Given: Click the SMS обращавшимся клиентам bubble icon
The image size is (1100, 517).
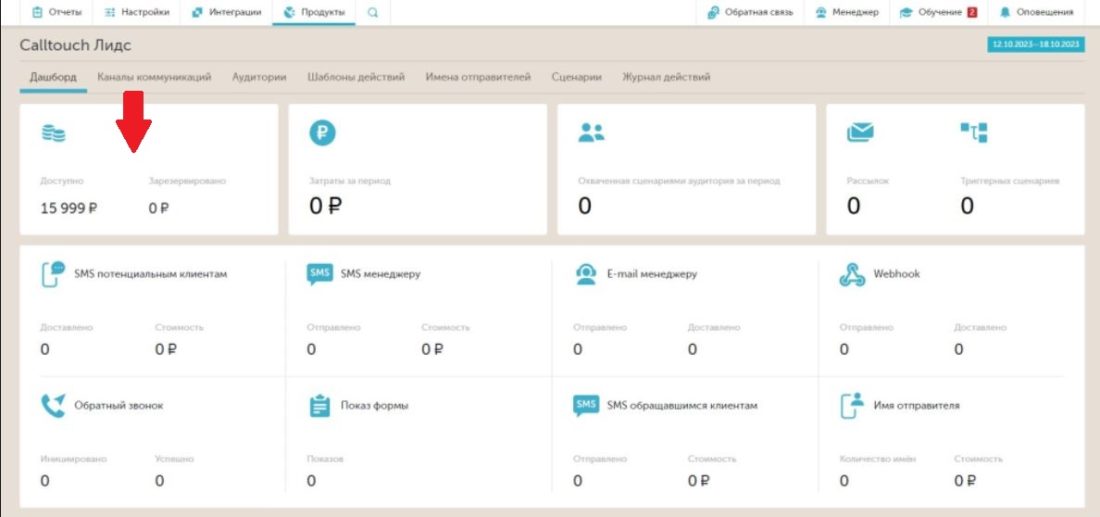Looking at the screenshot, I should coord(586,405).
